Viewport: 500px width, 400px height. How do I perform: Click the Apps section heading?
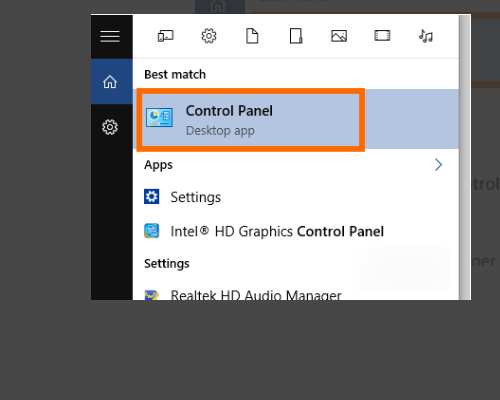(x=158, y=165)
